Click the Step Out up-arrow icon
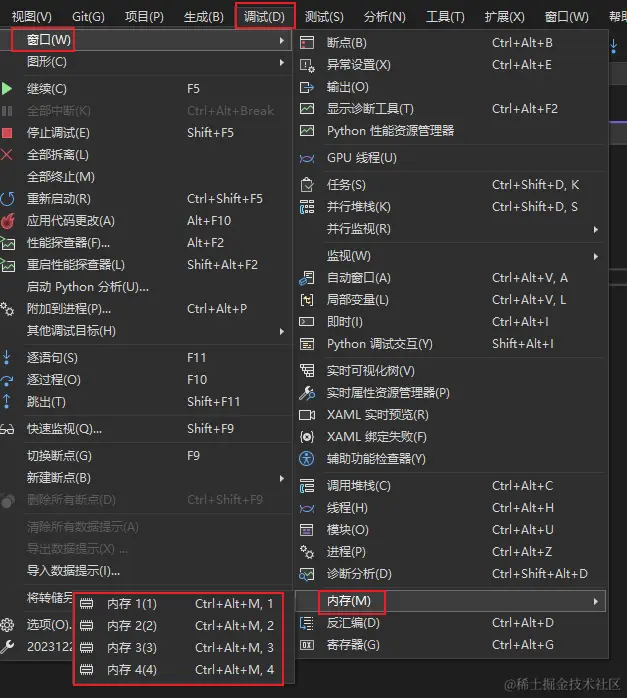The image size is (627, 698). point(7,402)
